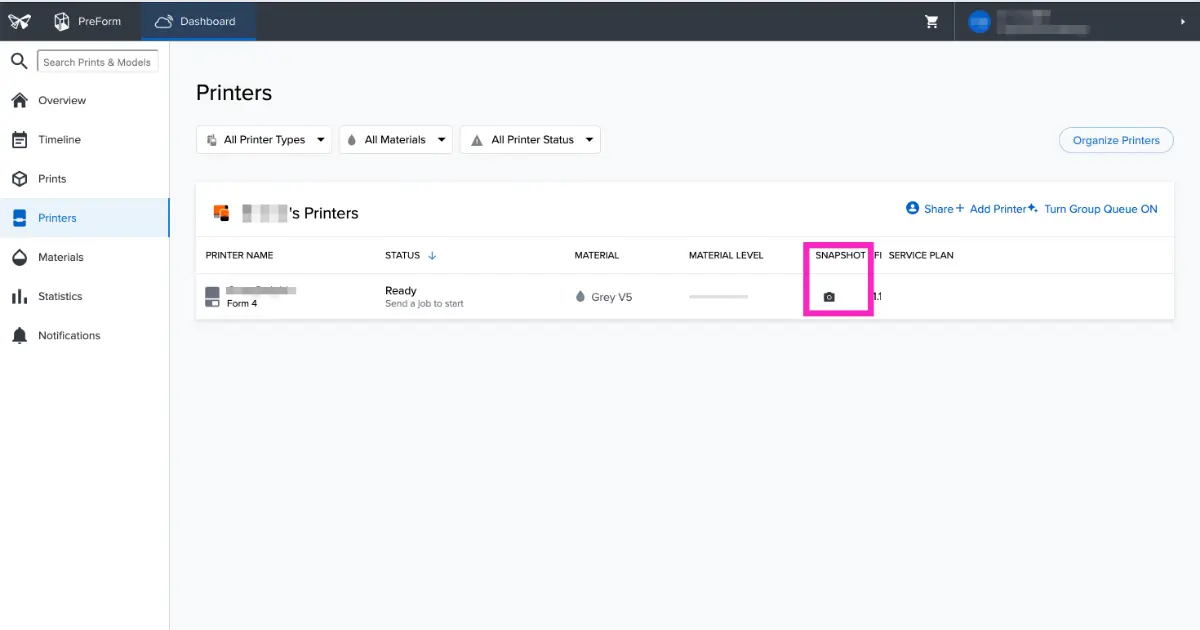The width and height of the screenshot is (1200, 630).
Task: Turn Group Queue ON
Action: coord(1092,209)
